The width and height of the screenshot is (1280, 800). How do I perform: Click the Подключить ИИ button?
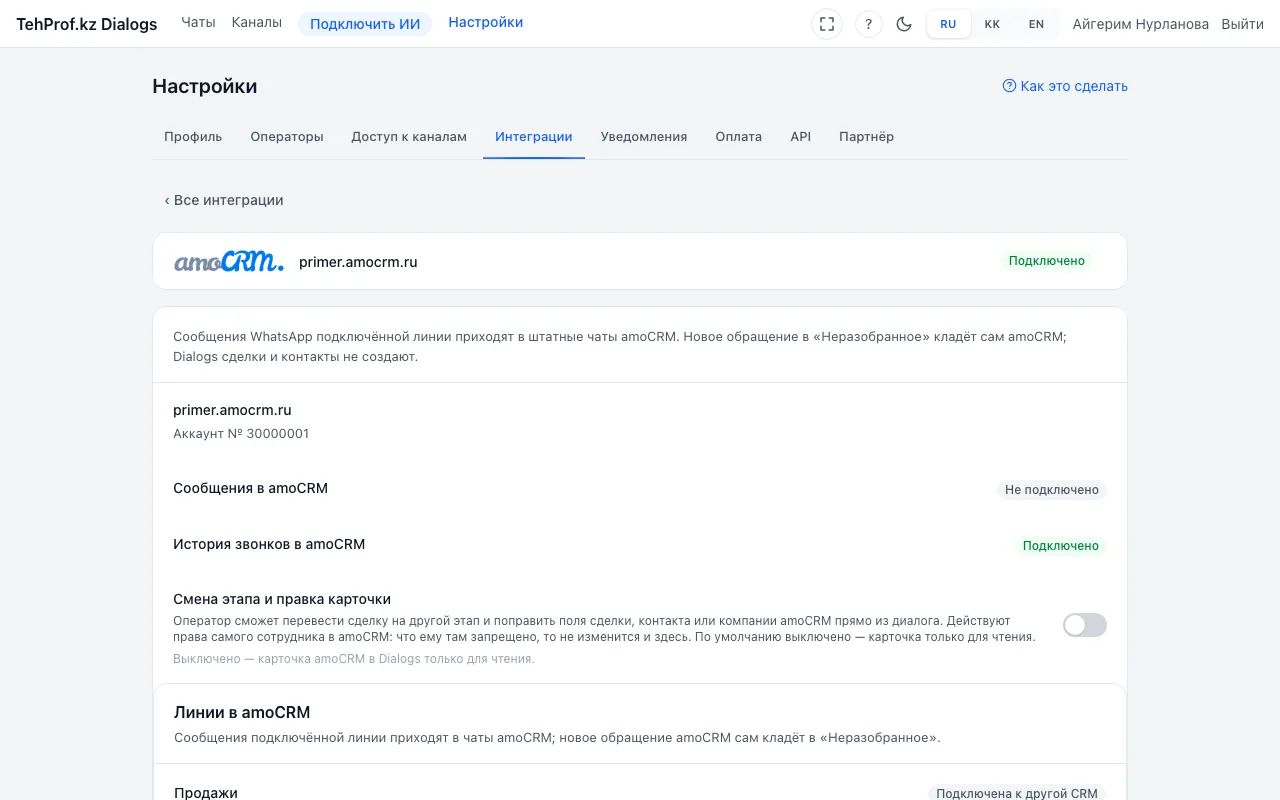[x=365, y=24]
